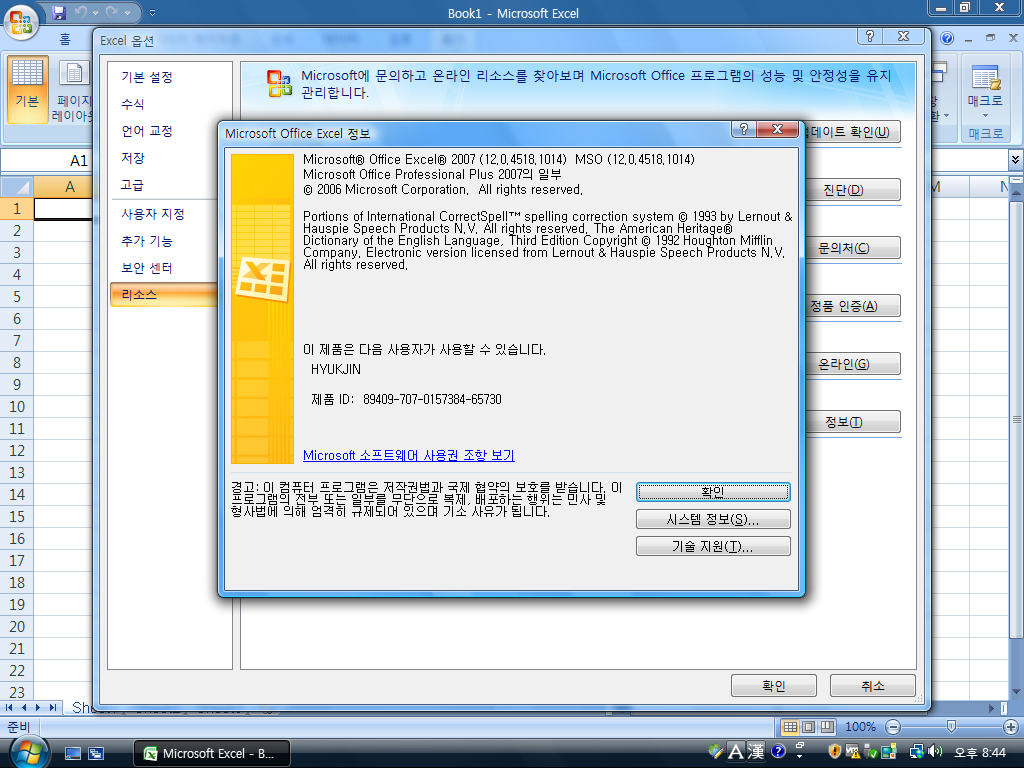Switch to Page Layout view in status bar

tap(808, 727)
